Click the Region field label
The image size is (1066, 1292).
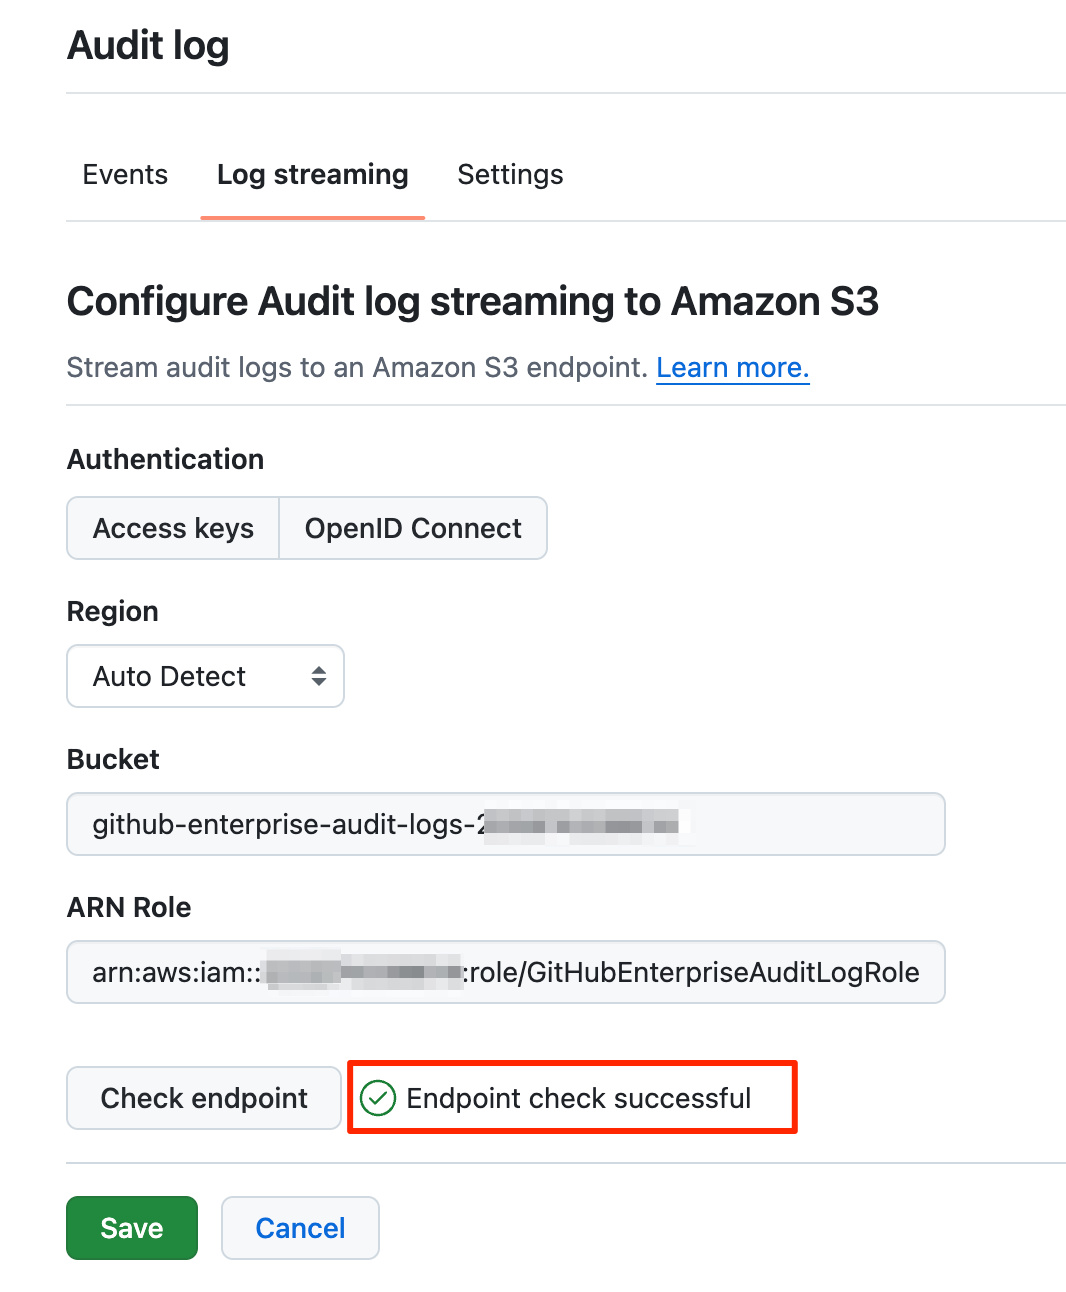[112, 611]
